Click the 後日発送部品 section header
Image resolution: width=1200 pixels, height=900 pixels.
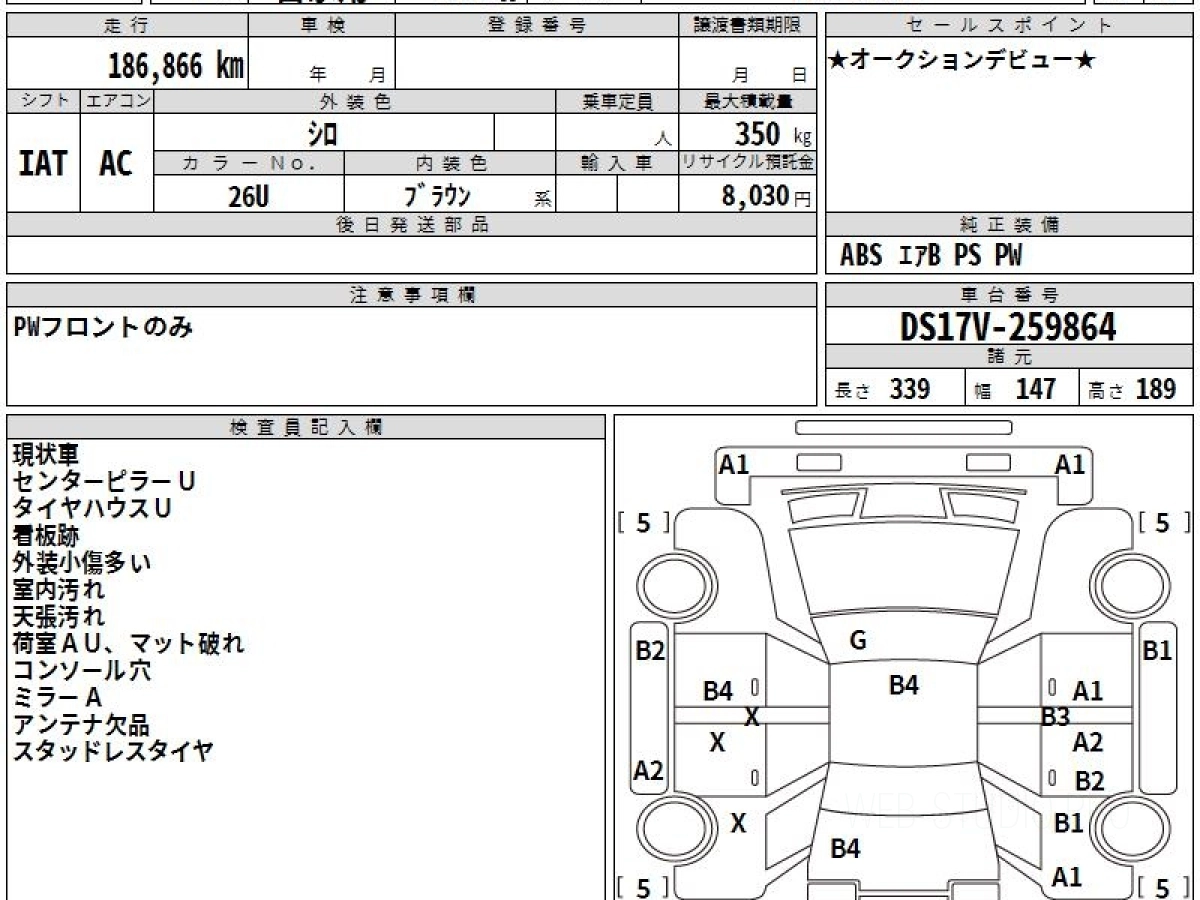[x=411, y=225]
